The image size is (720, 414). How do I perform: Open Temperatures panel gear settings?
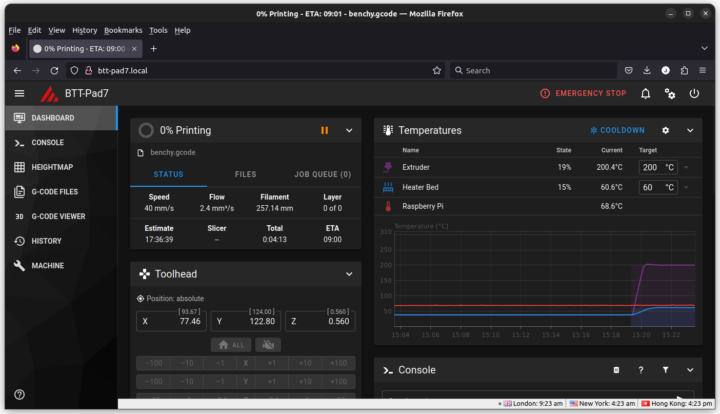(x=665, y=130)
